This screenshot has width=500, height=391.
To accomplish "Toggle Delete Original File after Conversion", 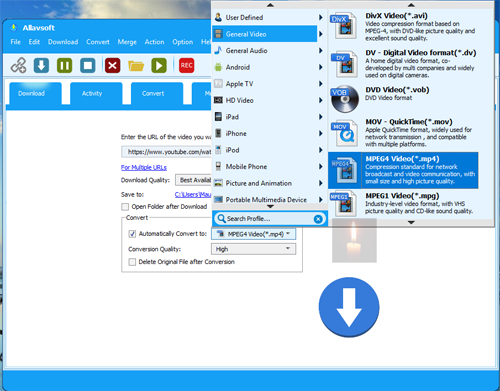I will (x=132, y=262).
